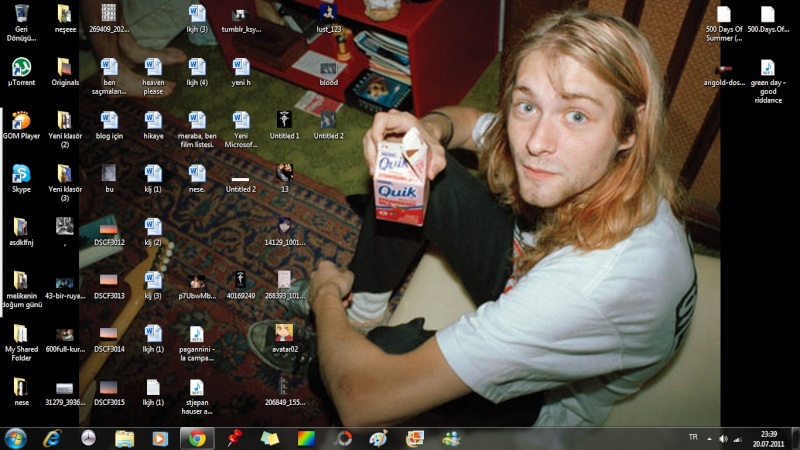
Task: Open the 269409_202 image file
Action: 109,19
